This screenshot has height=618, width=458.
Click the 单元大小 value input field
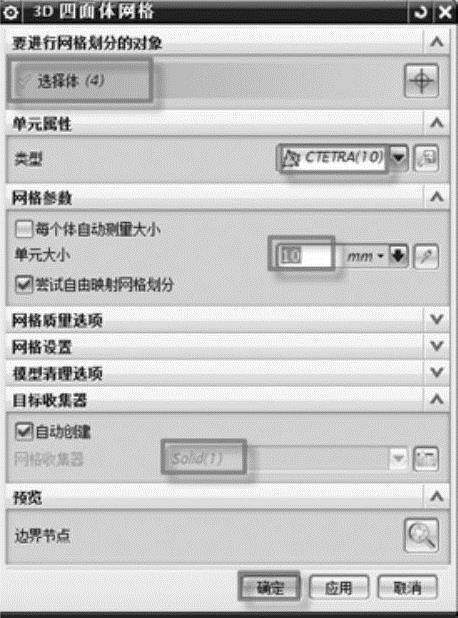click(302, 256)
